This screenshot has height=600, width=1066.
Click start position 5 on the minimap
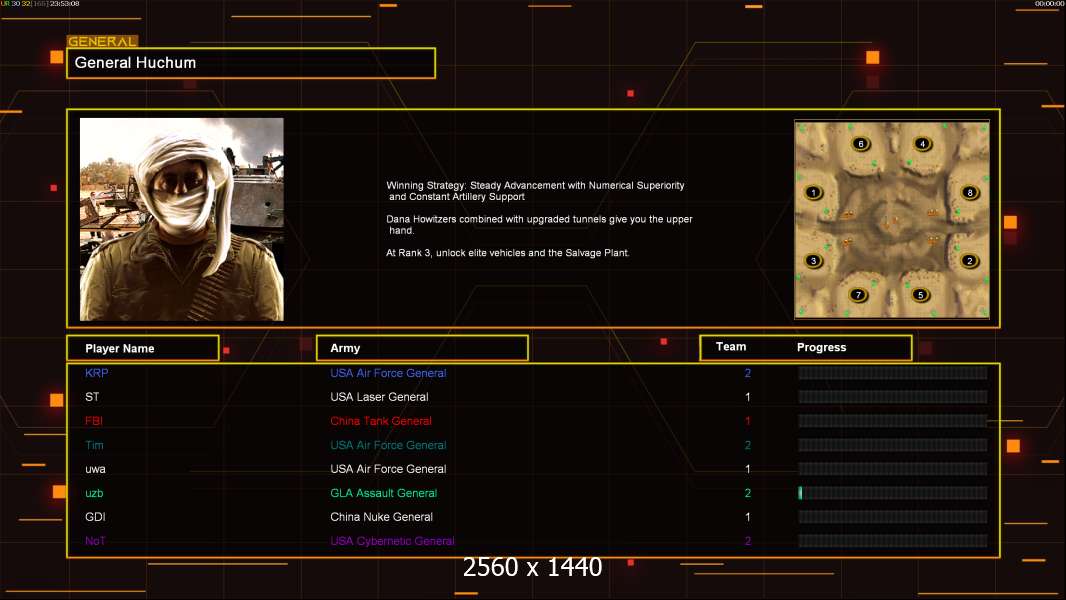point(920,294)
